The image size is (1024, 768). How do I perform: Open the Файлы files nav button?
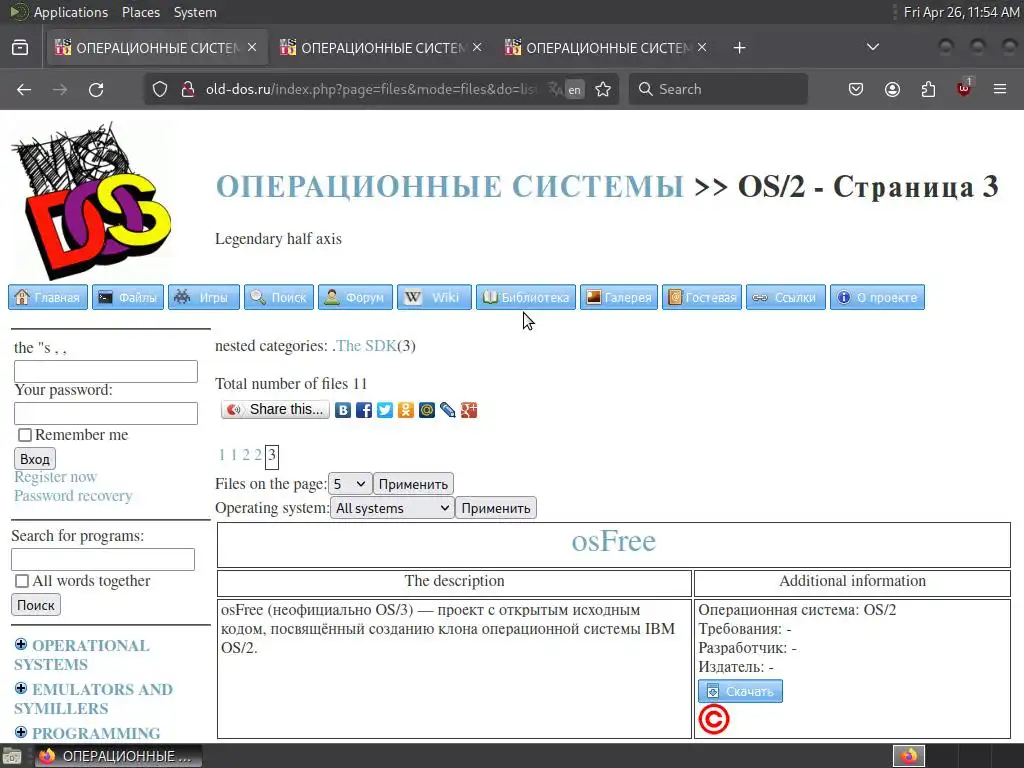(x=128, y=297)
